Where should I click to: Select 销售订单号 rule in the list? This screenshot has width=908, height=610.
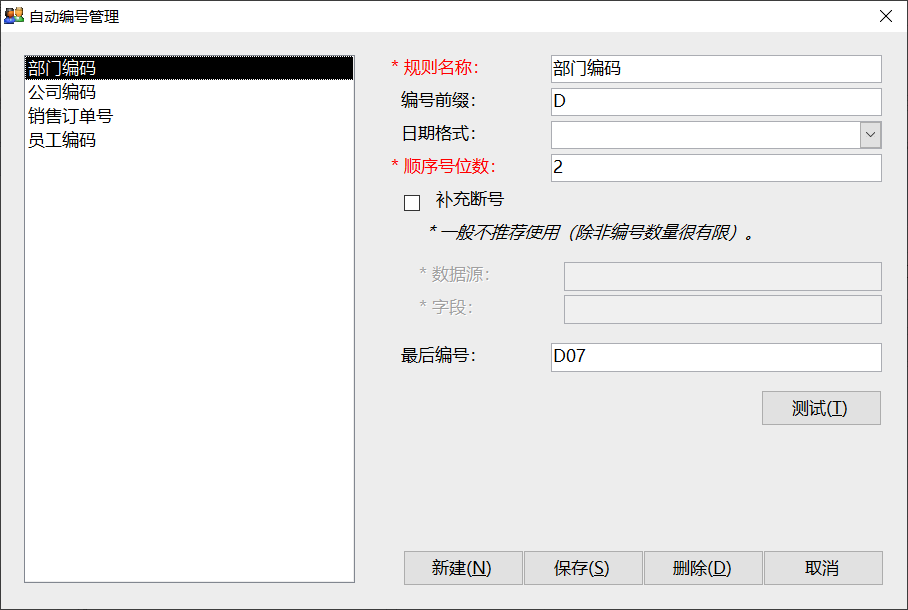point(189,116)
